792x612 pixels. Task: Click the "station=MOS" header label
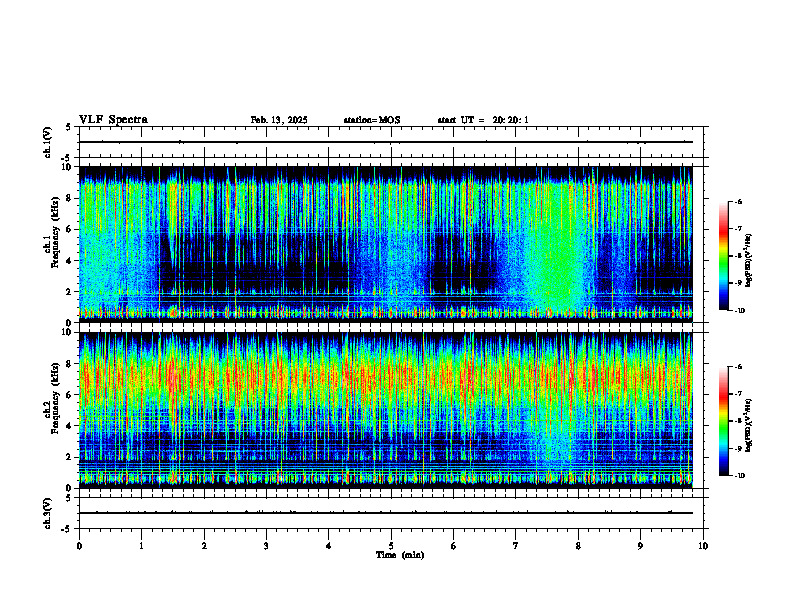pos(372,120)
